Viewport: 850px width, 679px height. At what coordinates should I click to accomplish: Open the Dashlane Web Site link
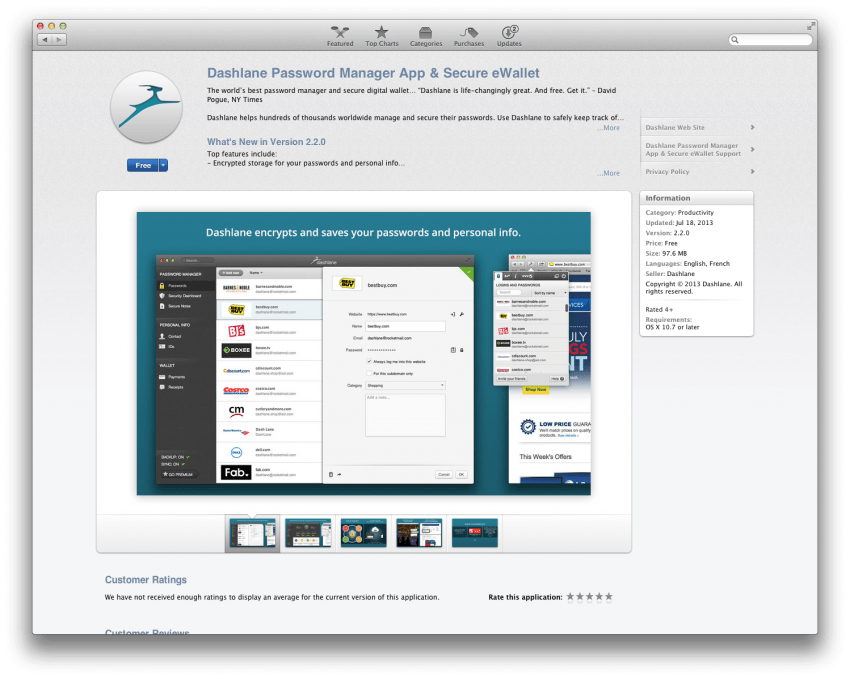[x=675, y=127]
